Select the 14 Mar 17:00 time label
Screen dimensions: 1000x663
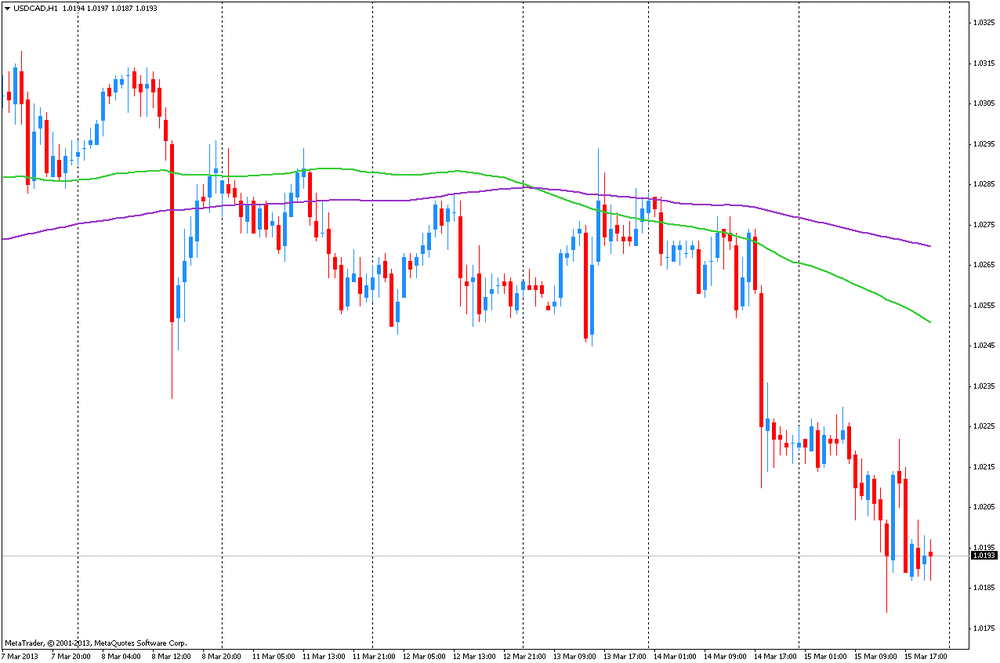[774, 656]
